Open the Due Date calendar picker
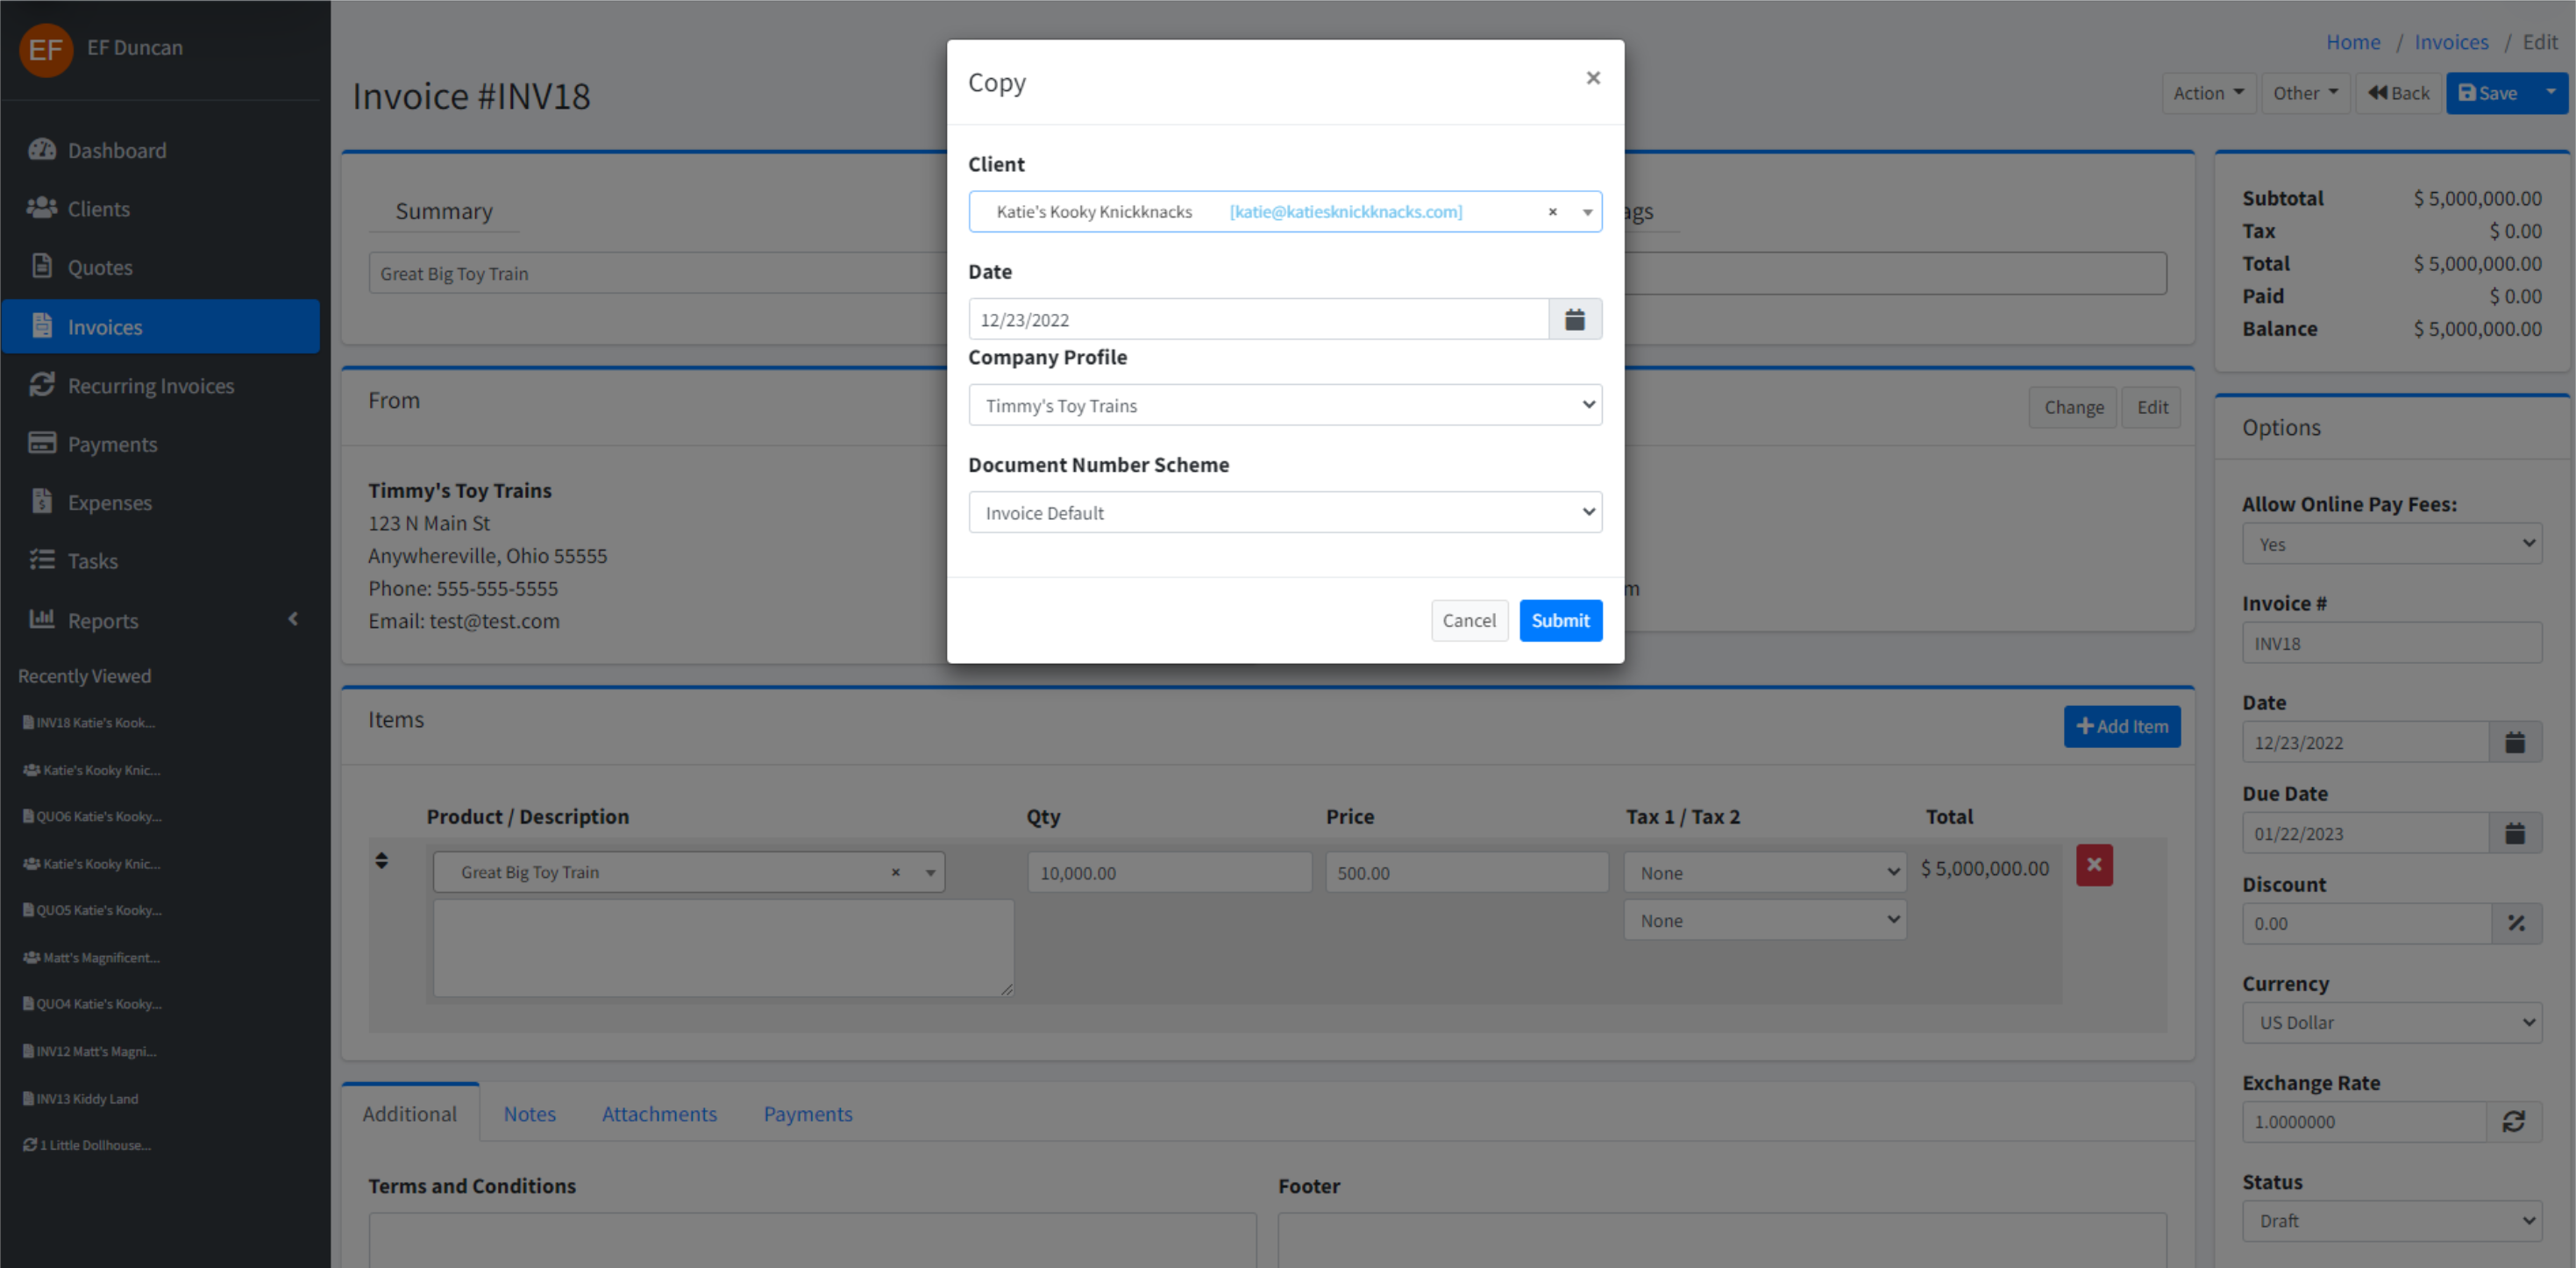This screenshot has height=1268, width=2576. click(2514, 833)
